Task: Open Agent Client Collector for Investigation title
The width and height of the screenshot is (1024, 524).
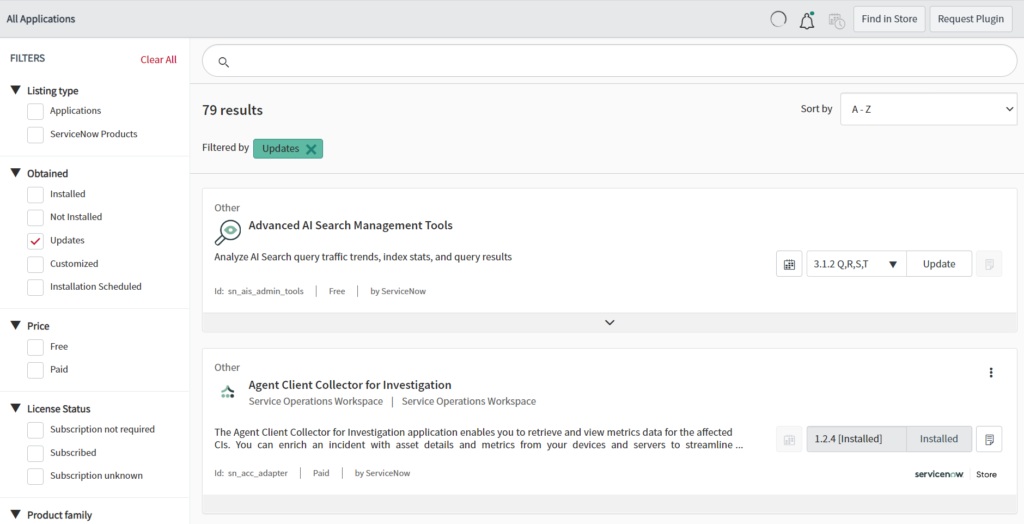Action: pos(350,385)
